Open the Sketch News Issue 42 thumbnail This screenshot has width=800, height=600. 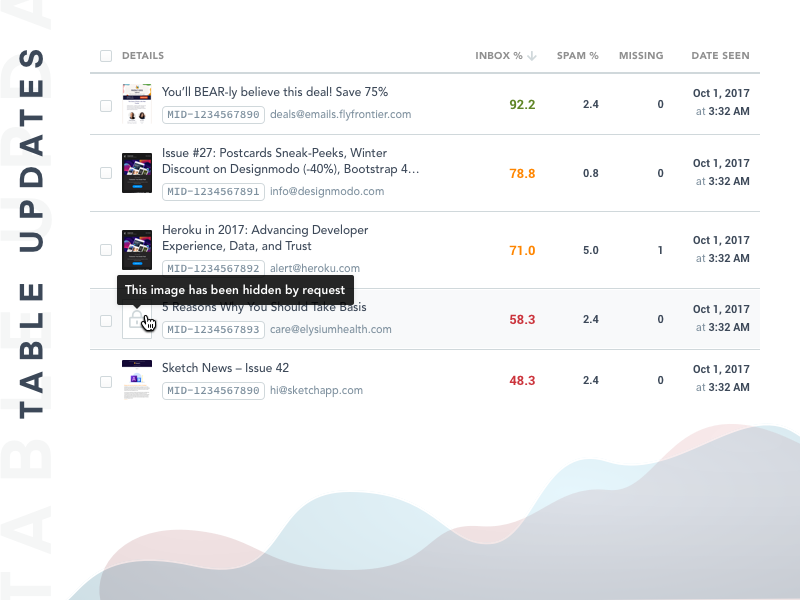click(x=137, y=380)
